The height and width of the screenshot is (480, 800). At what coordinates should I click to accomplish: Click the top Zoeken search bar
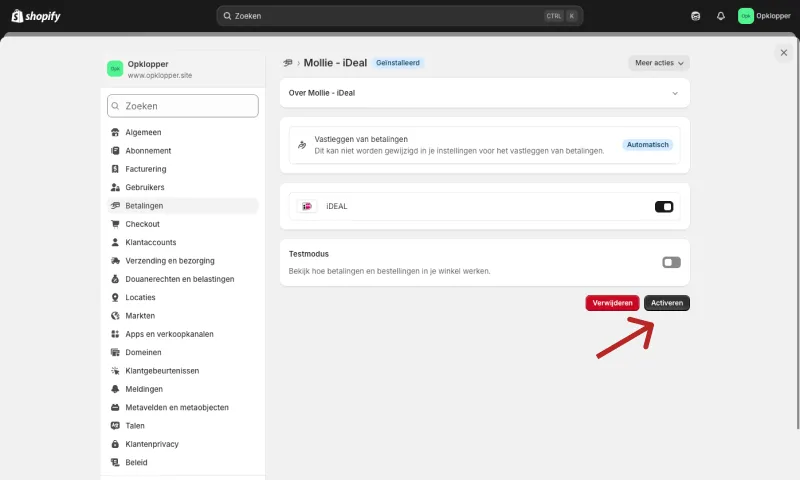pyautogui.click(x=399, y=16)
